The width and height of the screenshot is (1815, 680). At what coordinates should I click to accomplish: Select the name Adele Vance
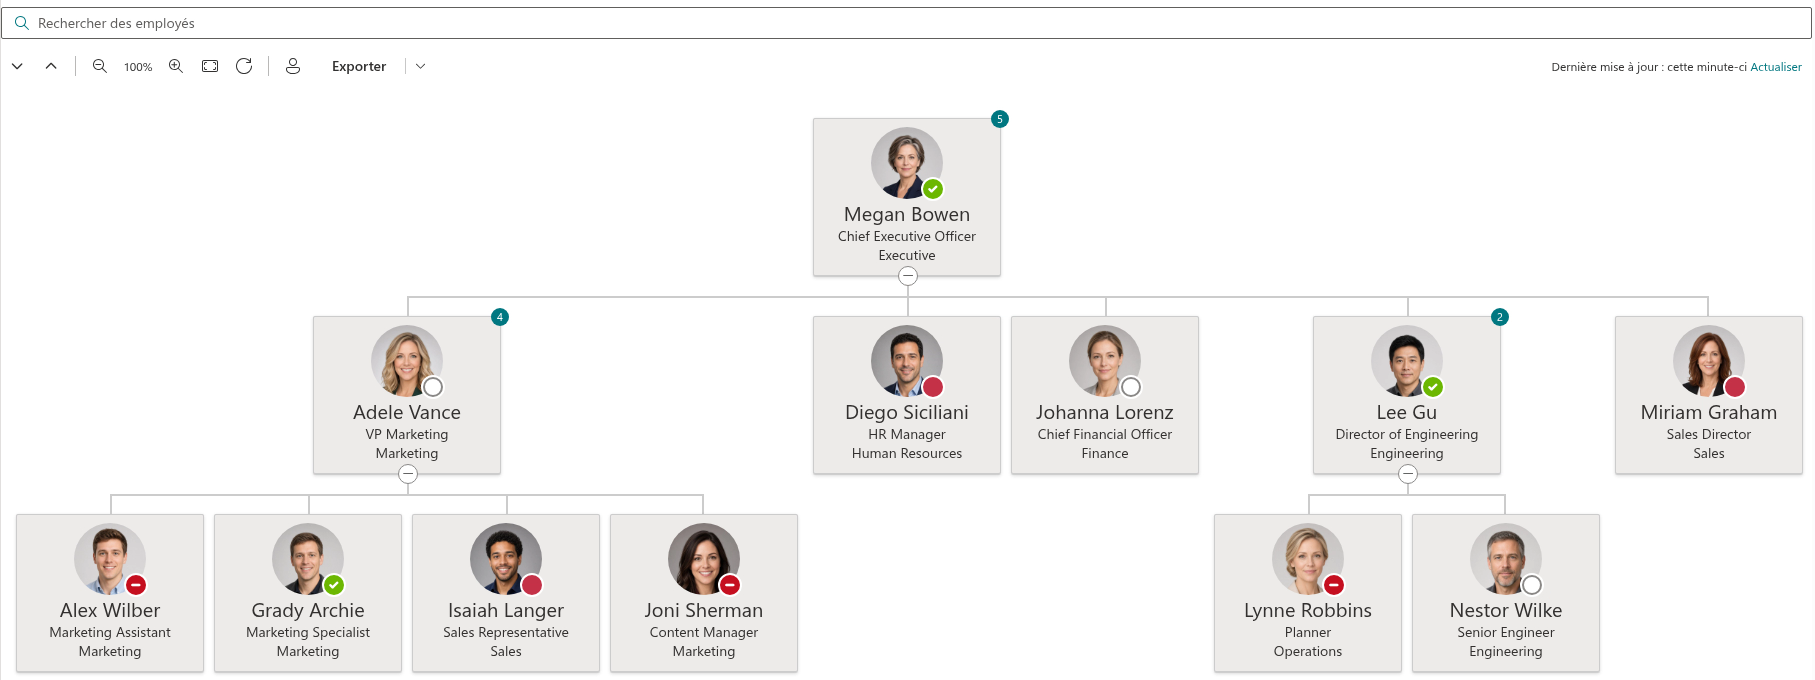click(x=407, y=412)
